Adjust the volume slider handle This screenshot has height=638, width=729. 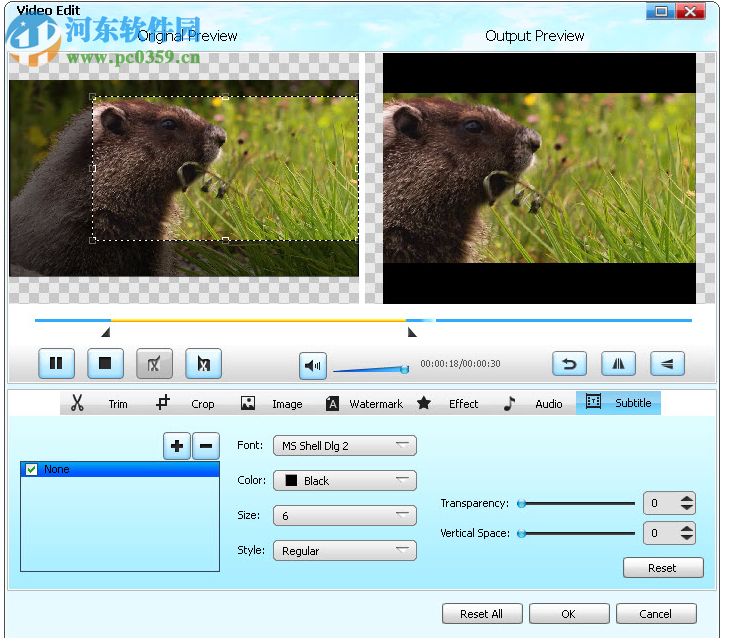pos(405,369)
